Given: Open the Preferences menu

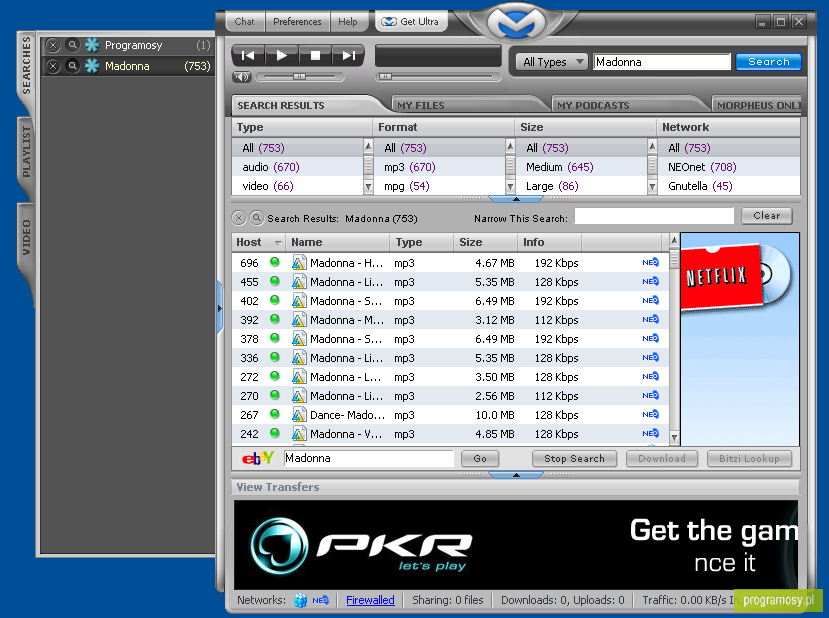Looking at the screenshot, I should [x=297, y=22].
